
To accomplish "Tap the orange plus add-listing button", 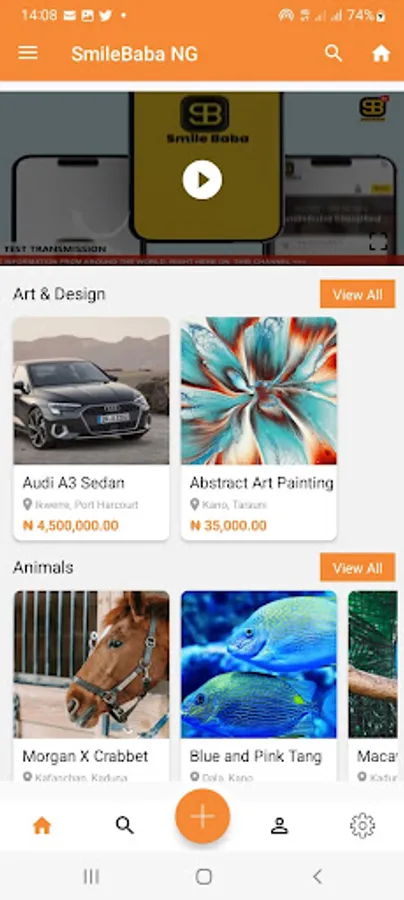I will [x=203, y=816].
